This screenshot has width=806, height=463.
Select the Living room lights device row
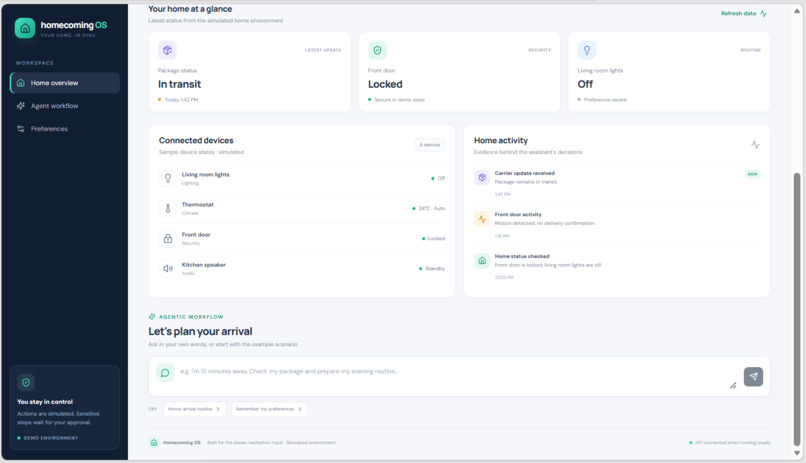pos(302,178)
